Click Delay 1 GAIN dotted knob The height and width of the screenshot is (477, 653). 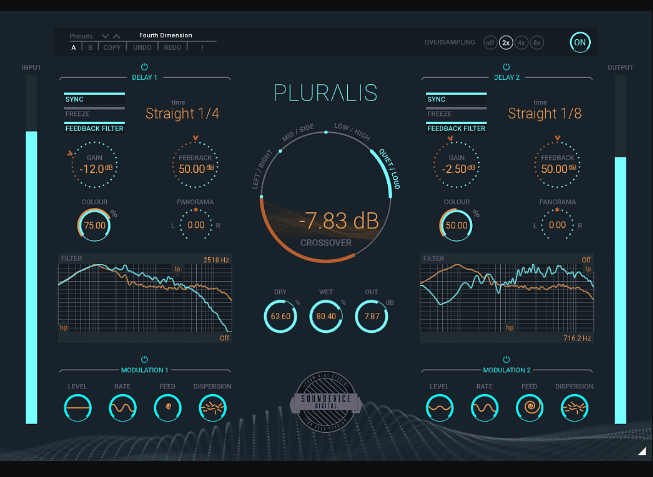(x=95, y=165)
